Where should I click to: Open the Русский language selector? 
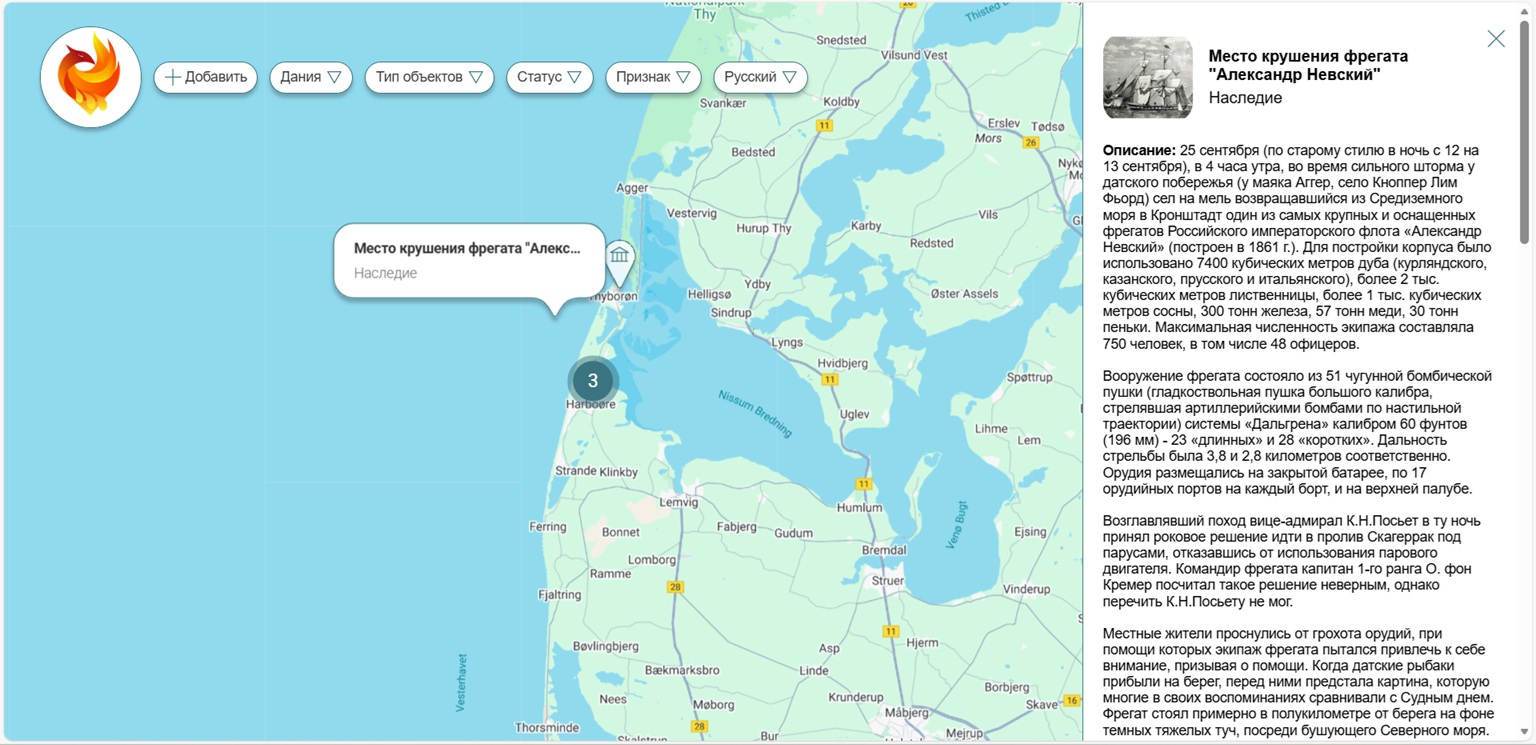click(760, 77)
